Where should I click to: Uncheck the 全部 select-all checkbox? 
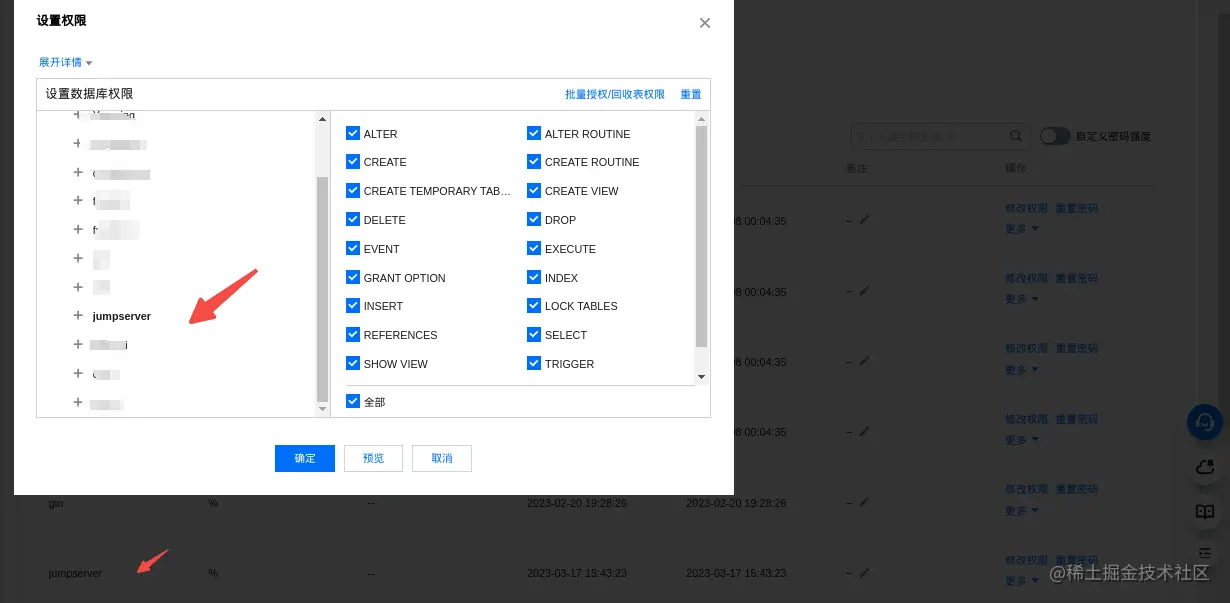tap(353, 401)
